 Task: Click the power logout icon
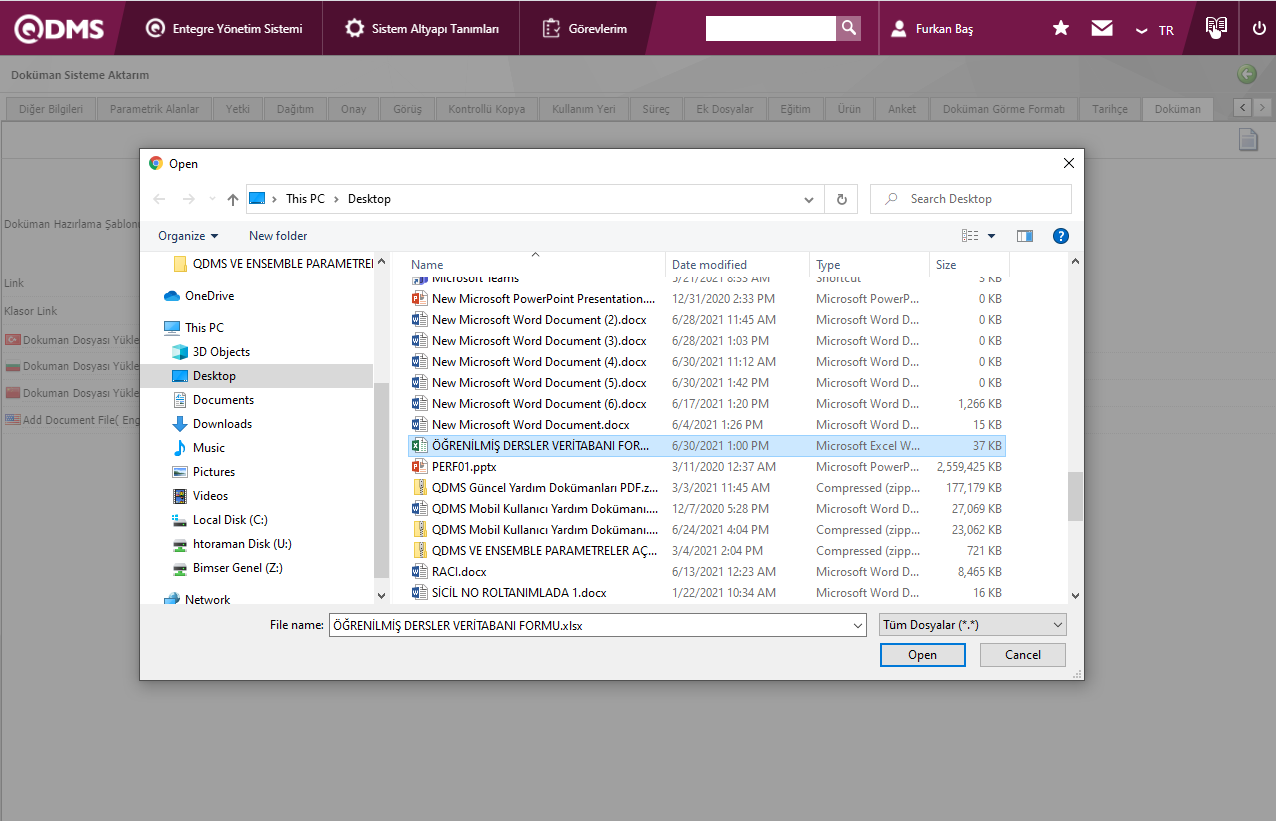1259,29
